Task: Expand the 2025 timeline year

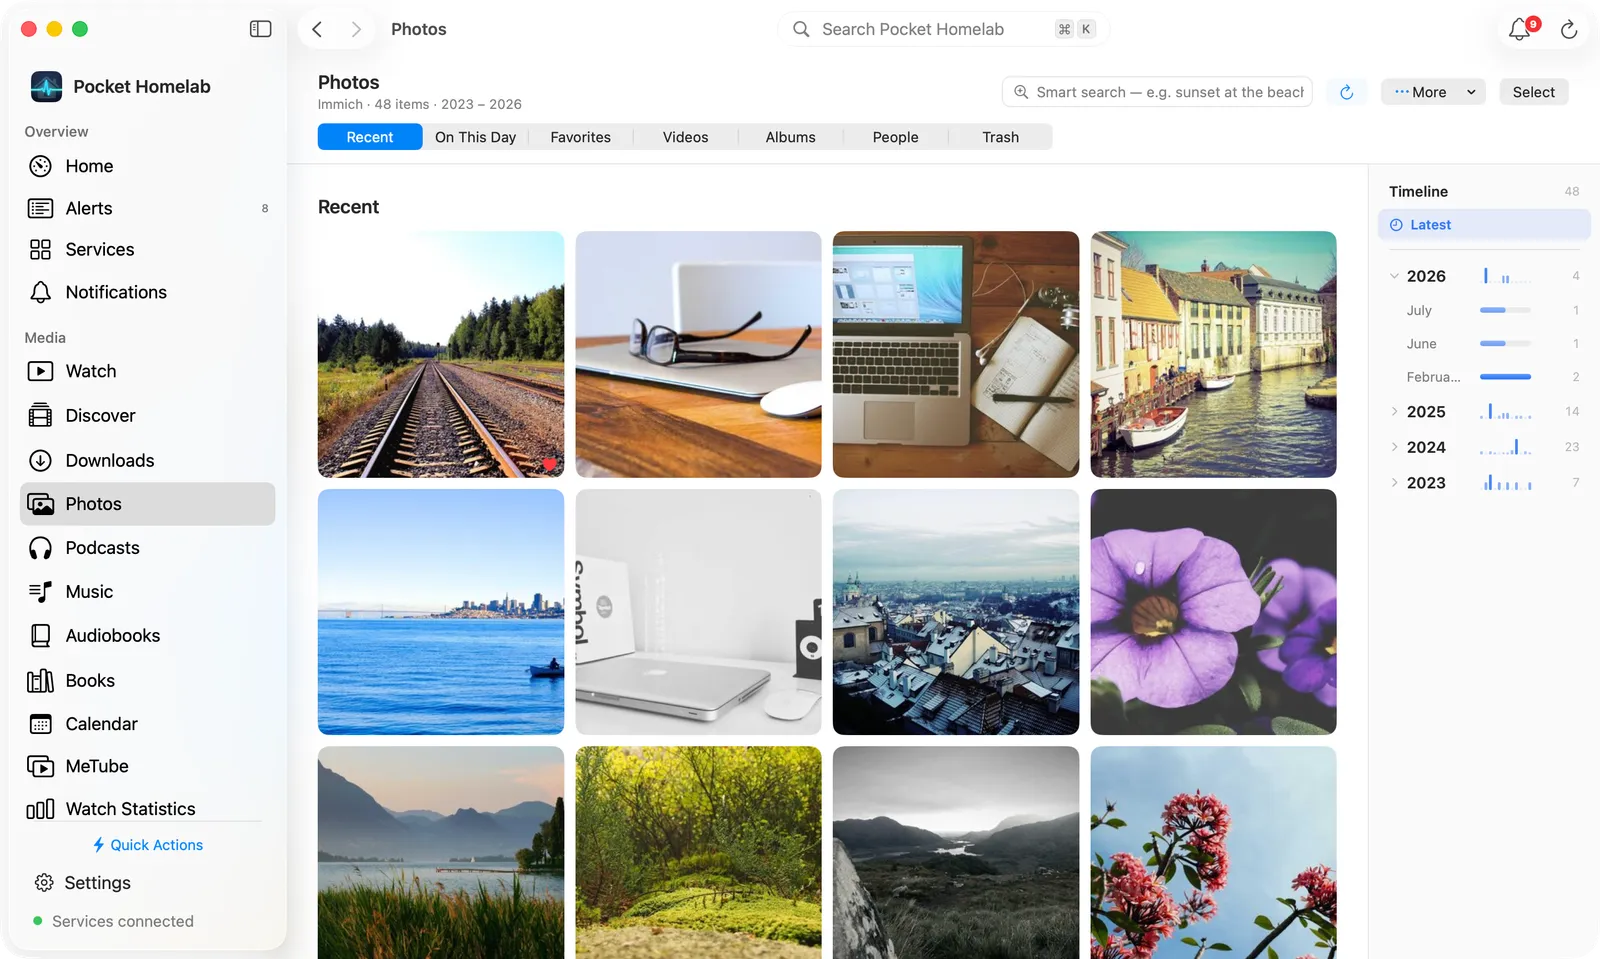Action: 1394,412
